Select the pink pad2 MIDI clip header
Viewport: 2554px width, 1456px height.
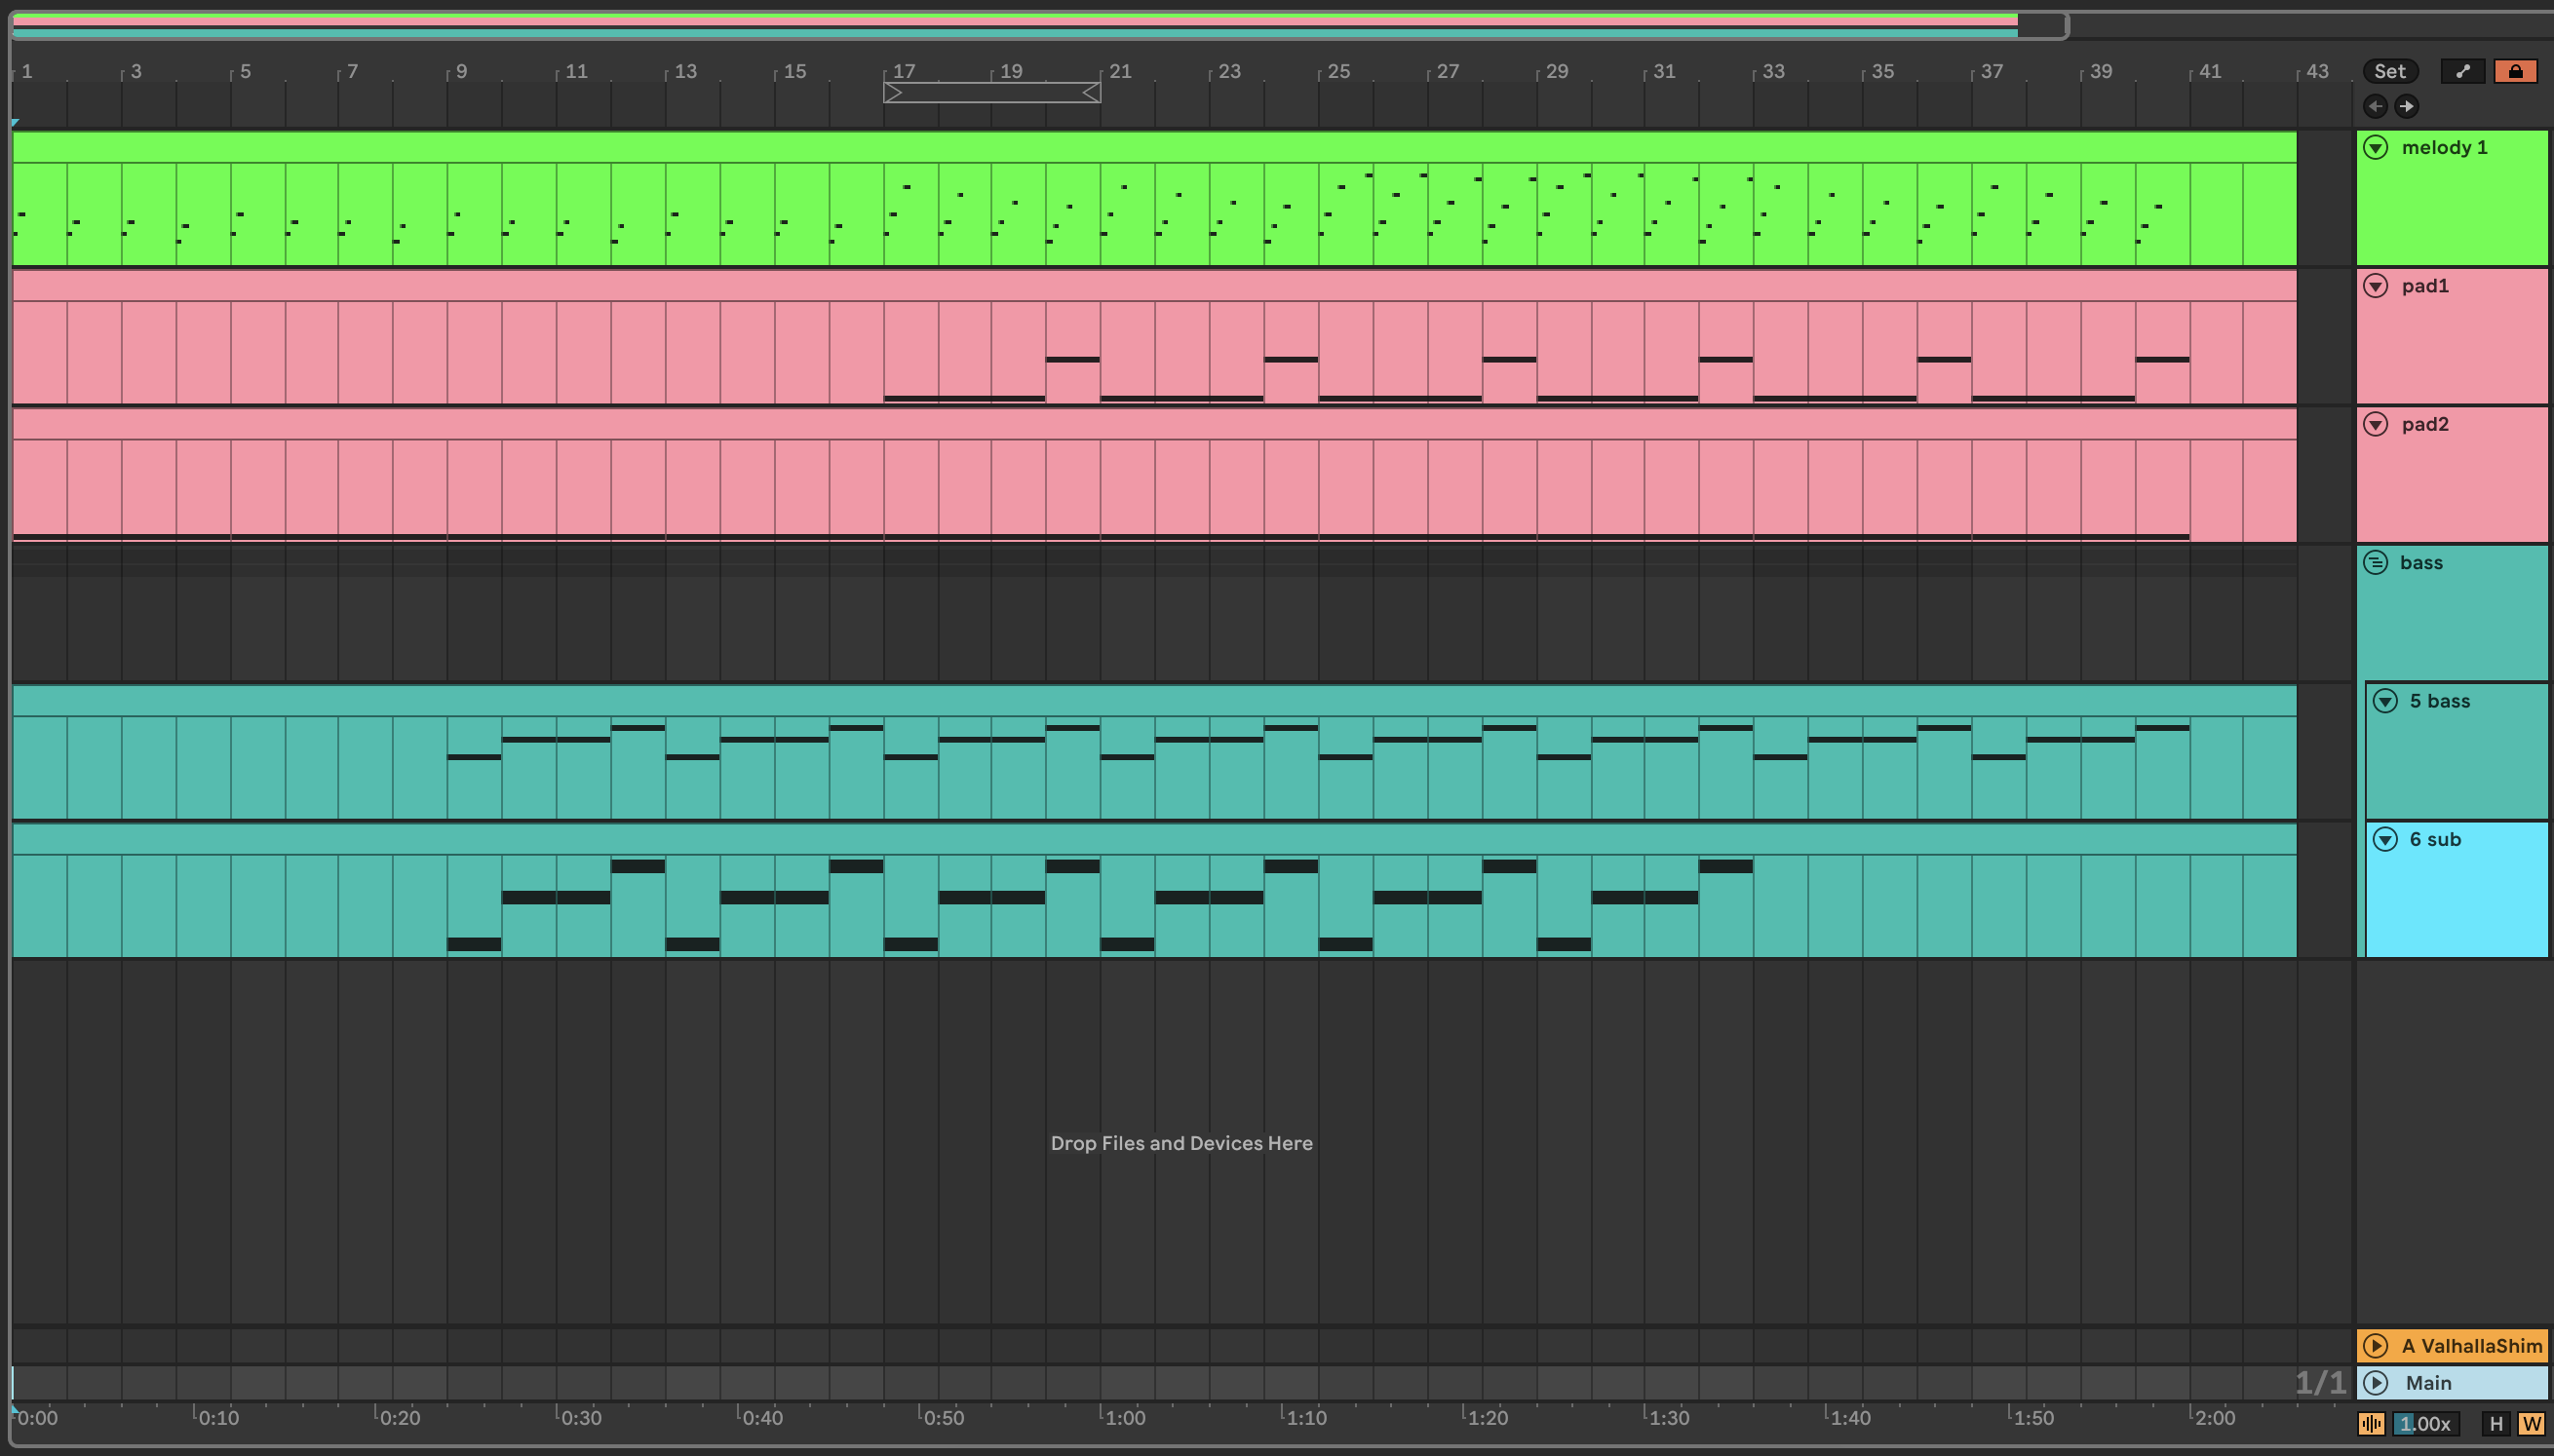click(1154, 425)
